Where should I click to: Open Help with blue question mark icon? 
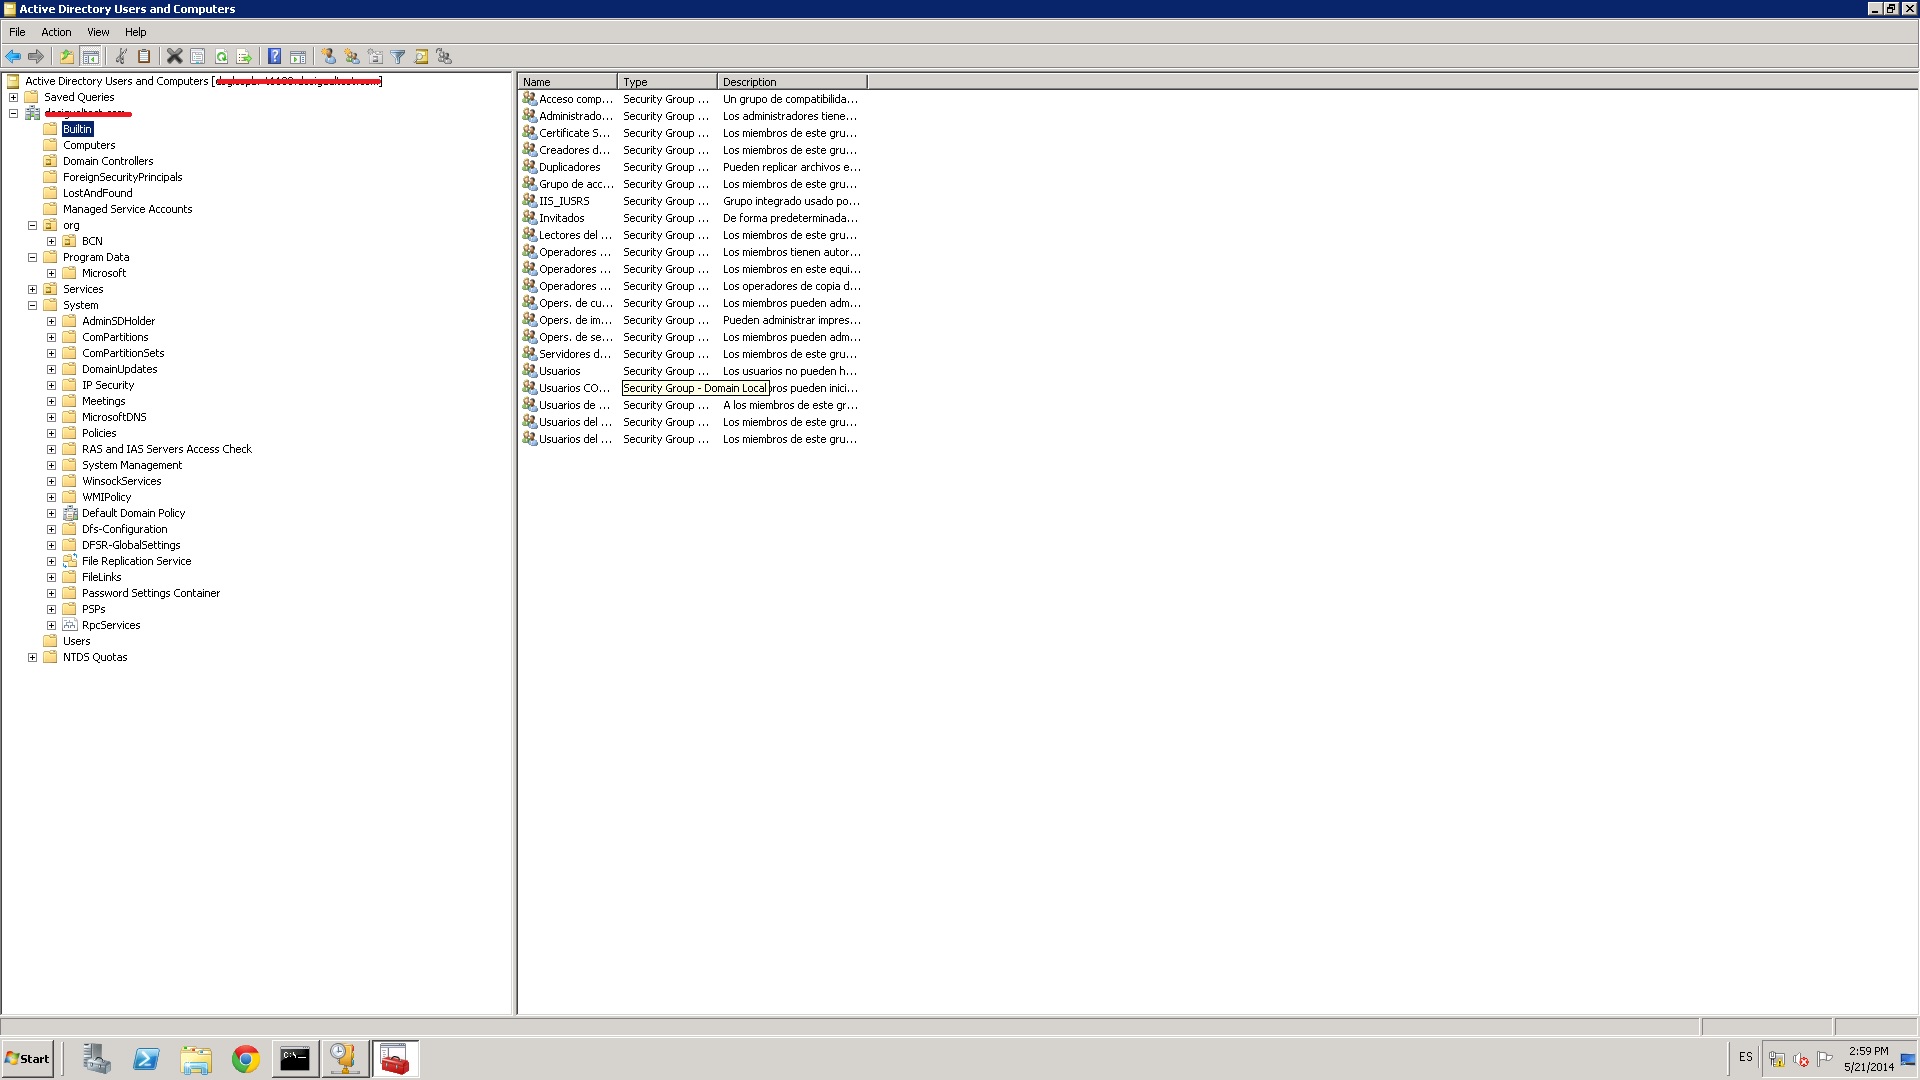(274, 57)
